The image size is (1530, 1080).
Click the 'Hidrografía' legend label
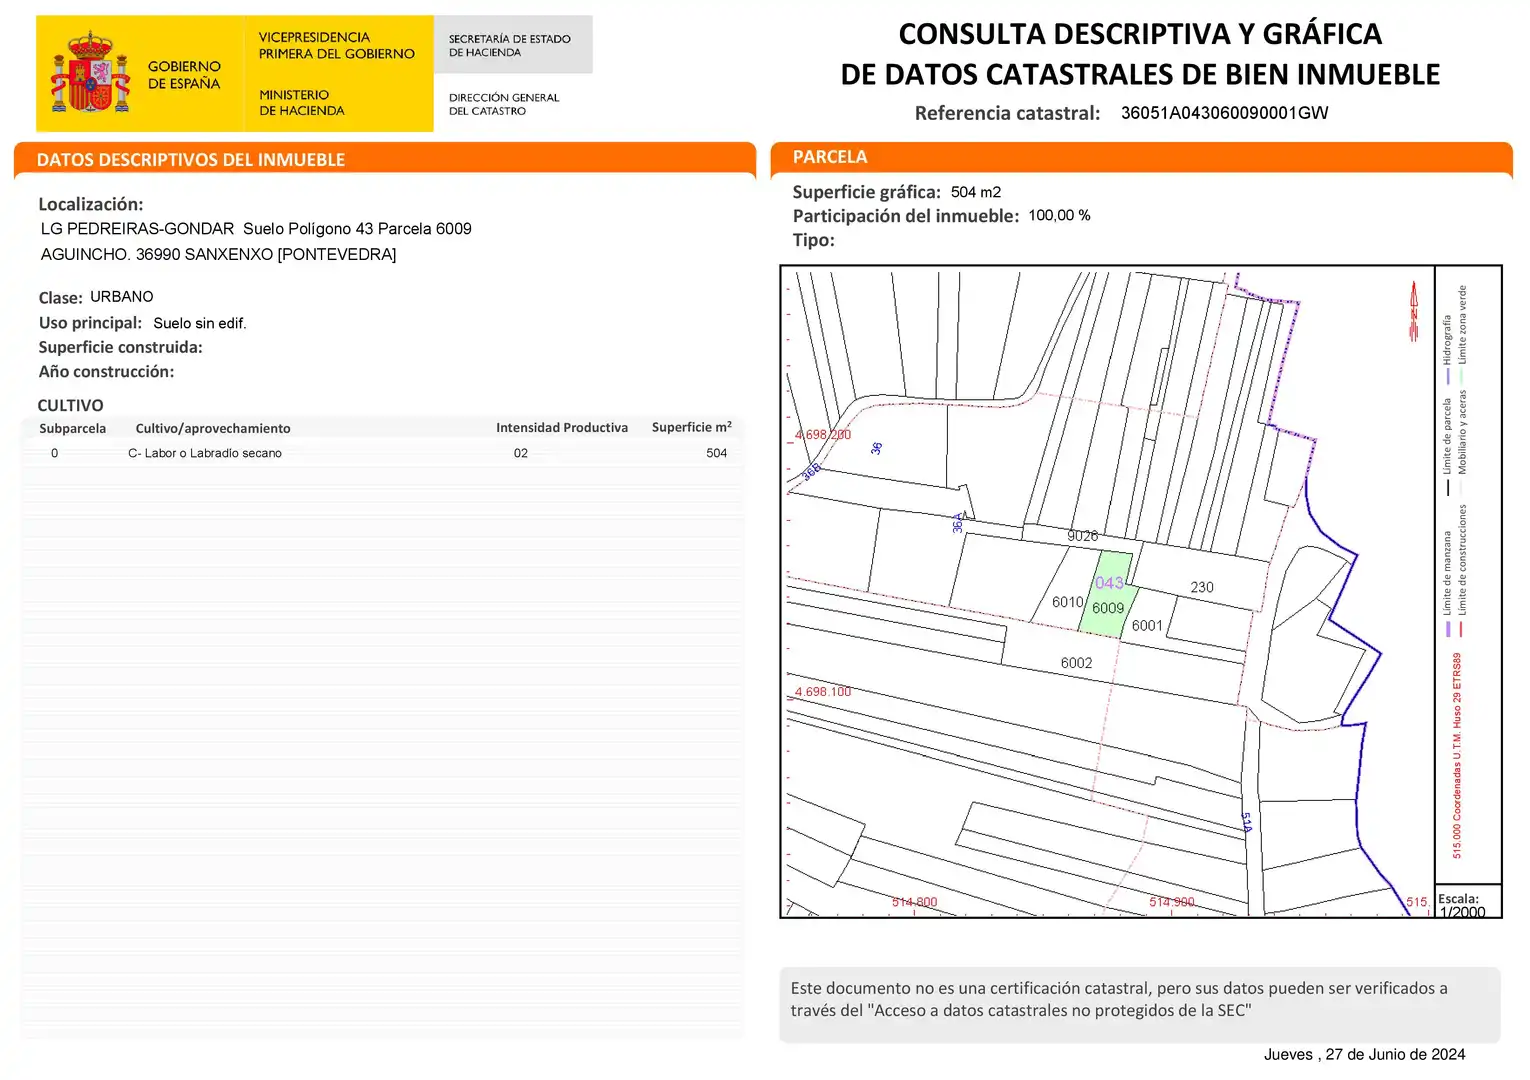(x=1447, y=340)
